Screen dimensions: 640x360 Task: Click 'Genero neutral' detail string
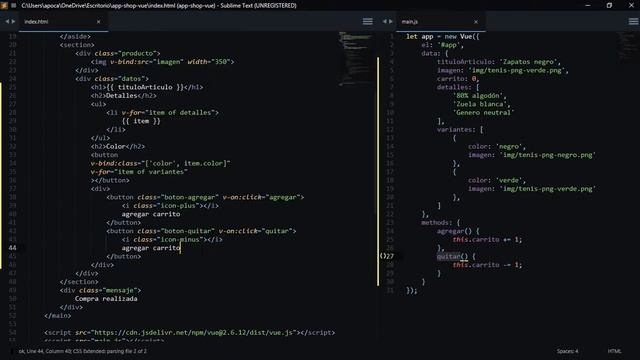[x=483, y=113]
